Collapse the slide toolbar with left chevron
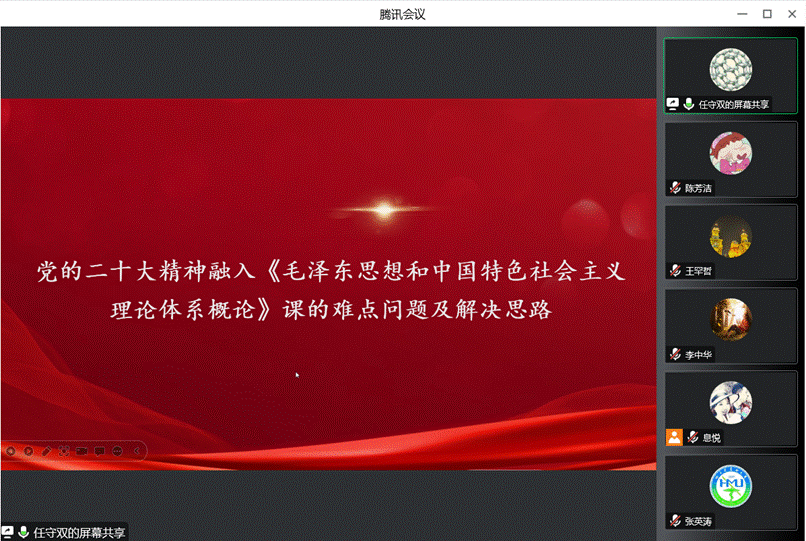The image size is (806, 541). [x=136, y=451]
